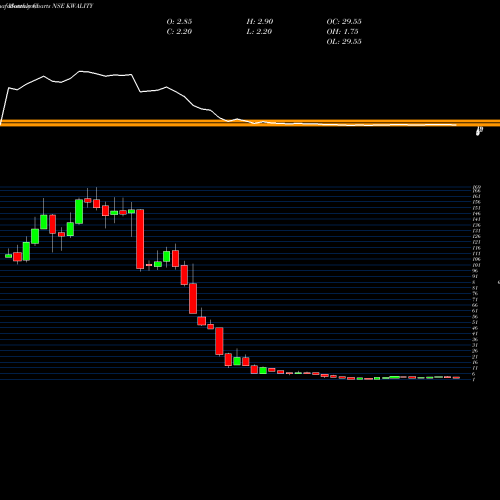
Task: Click the '151' price axis label
Action: [x=476, y=208]
